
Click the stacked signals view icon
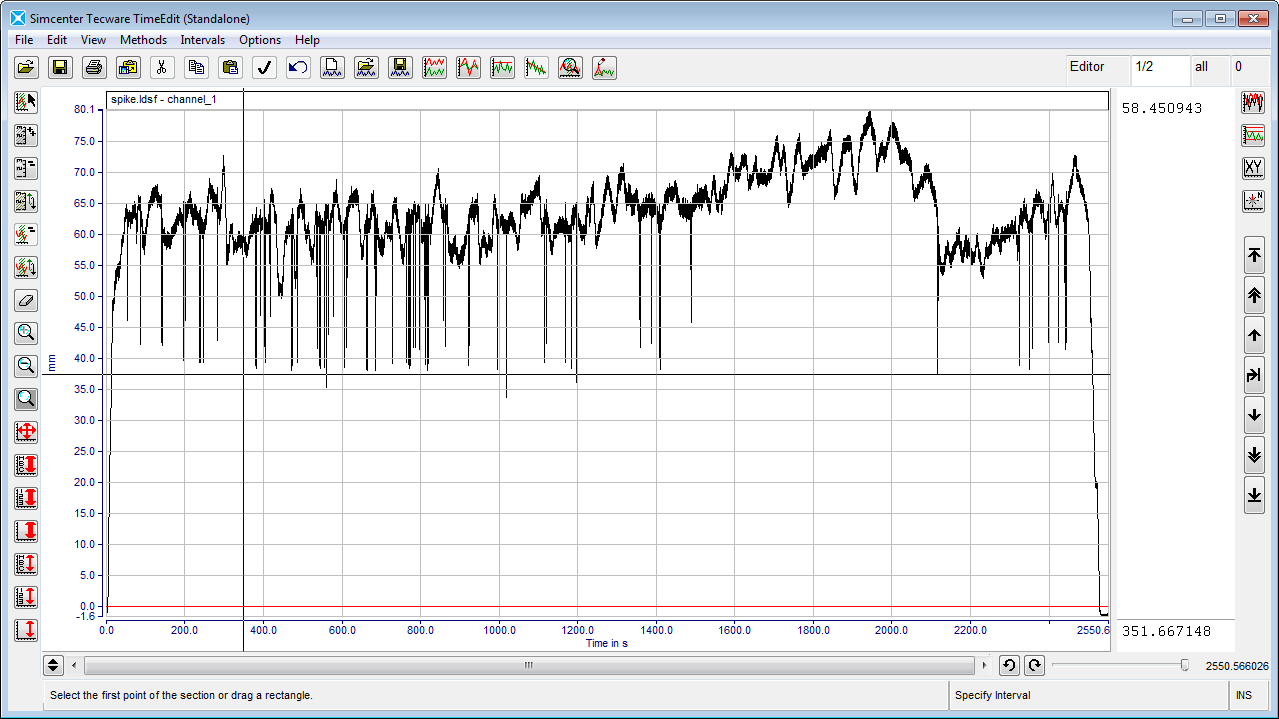(1253, 135)
